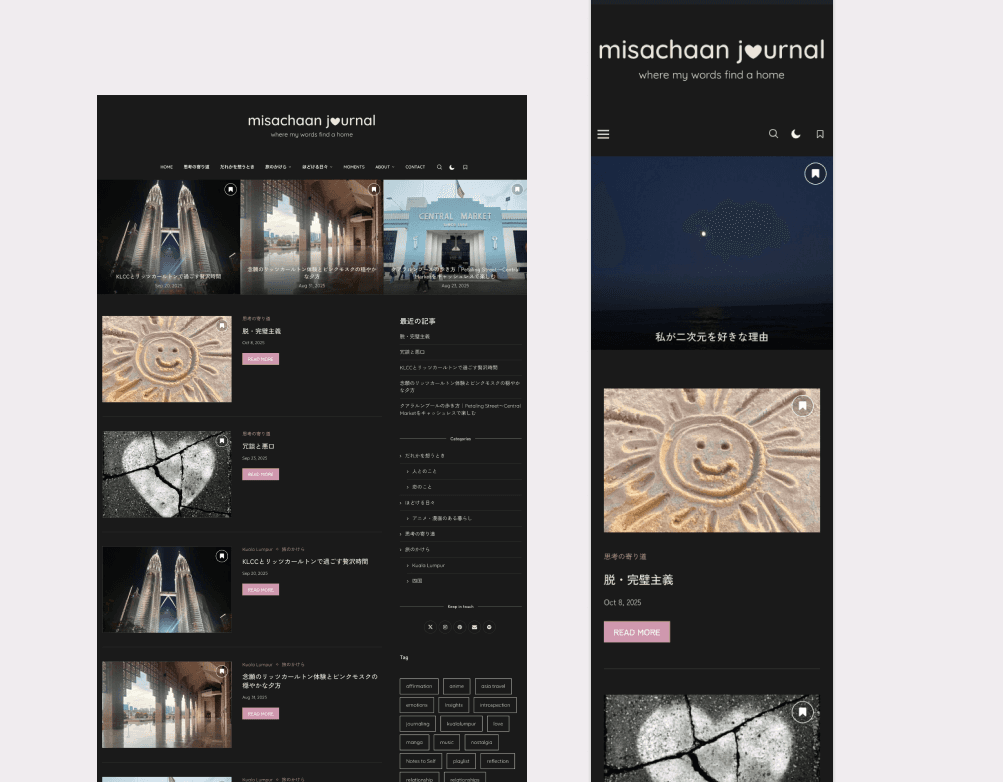Select the anime tag

[x=456, y=686]
